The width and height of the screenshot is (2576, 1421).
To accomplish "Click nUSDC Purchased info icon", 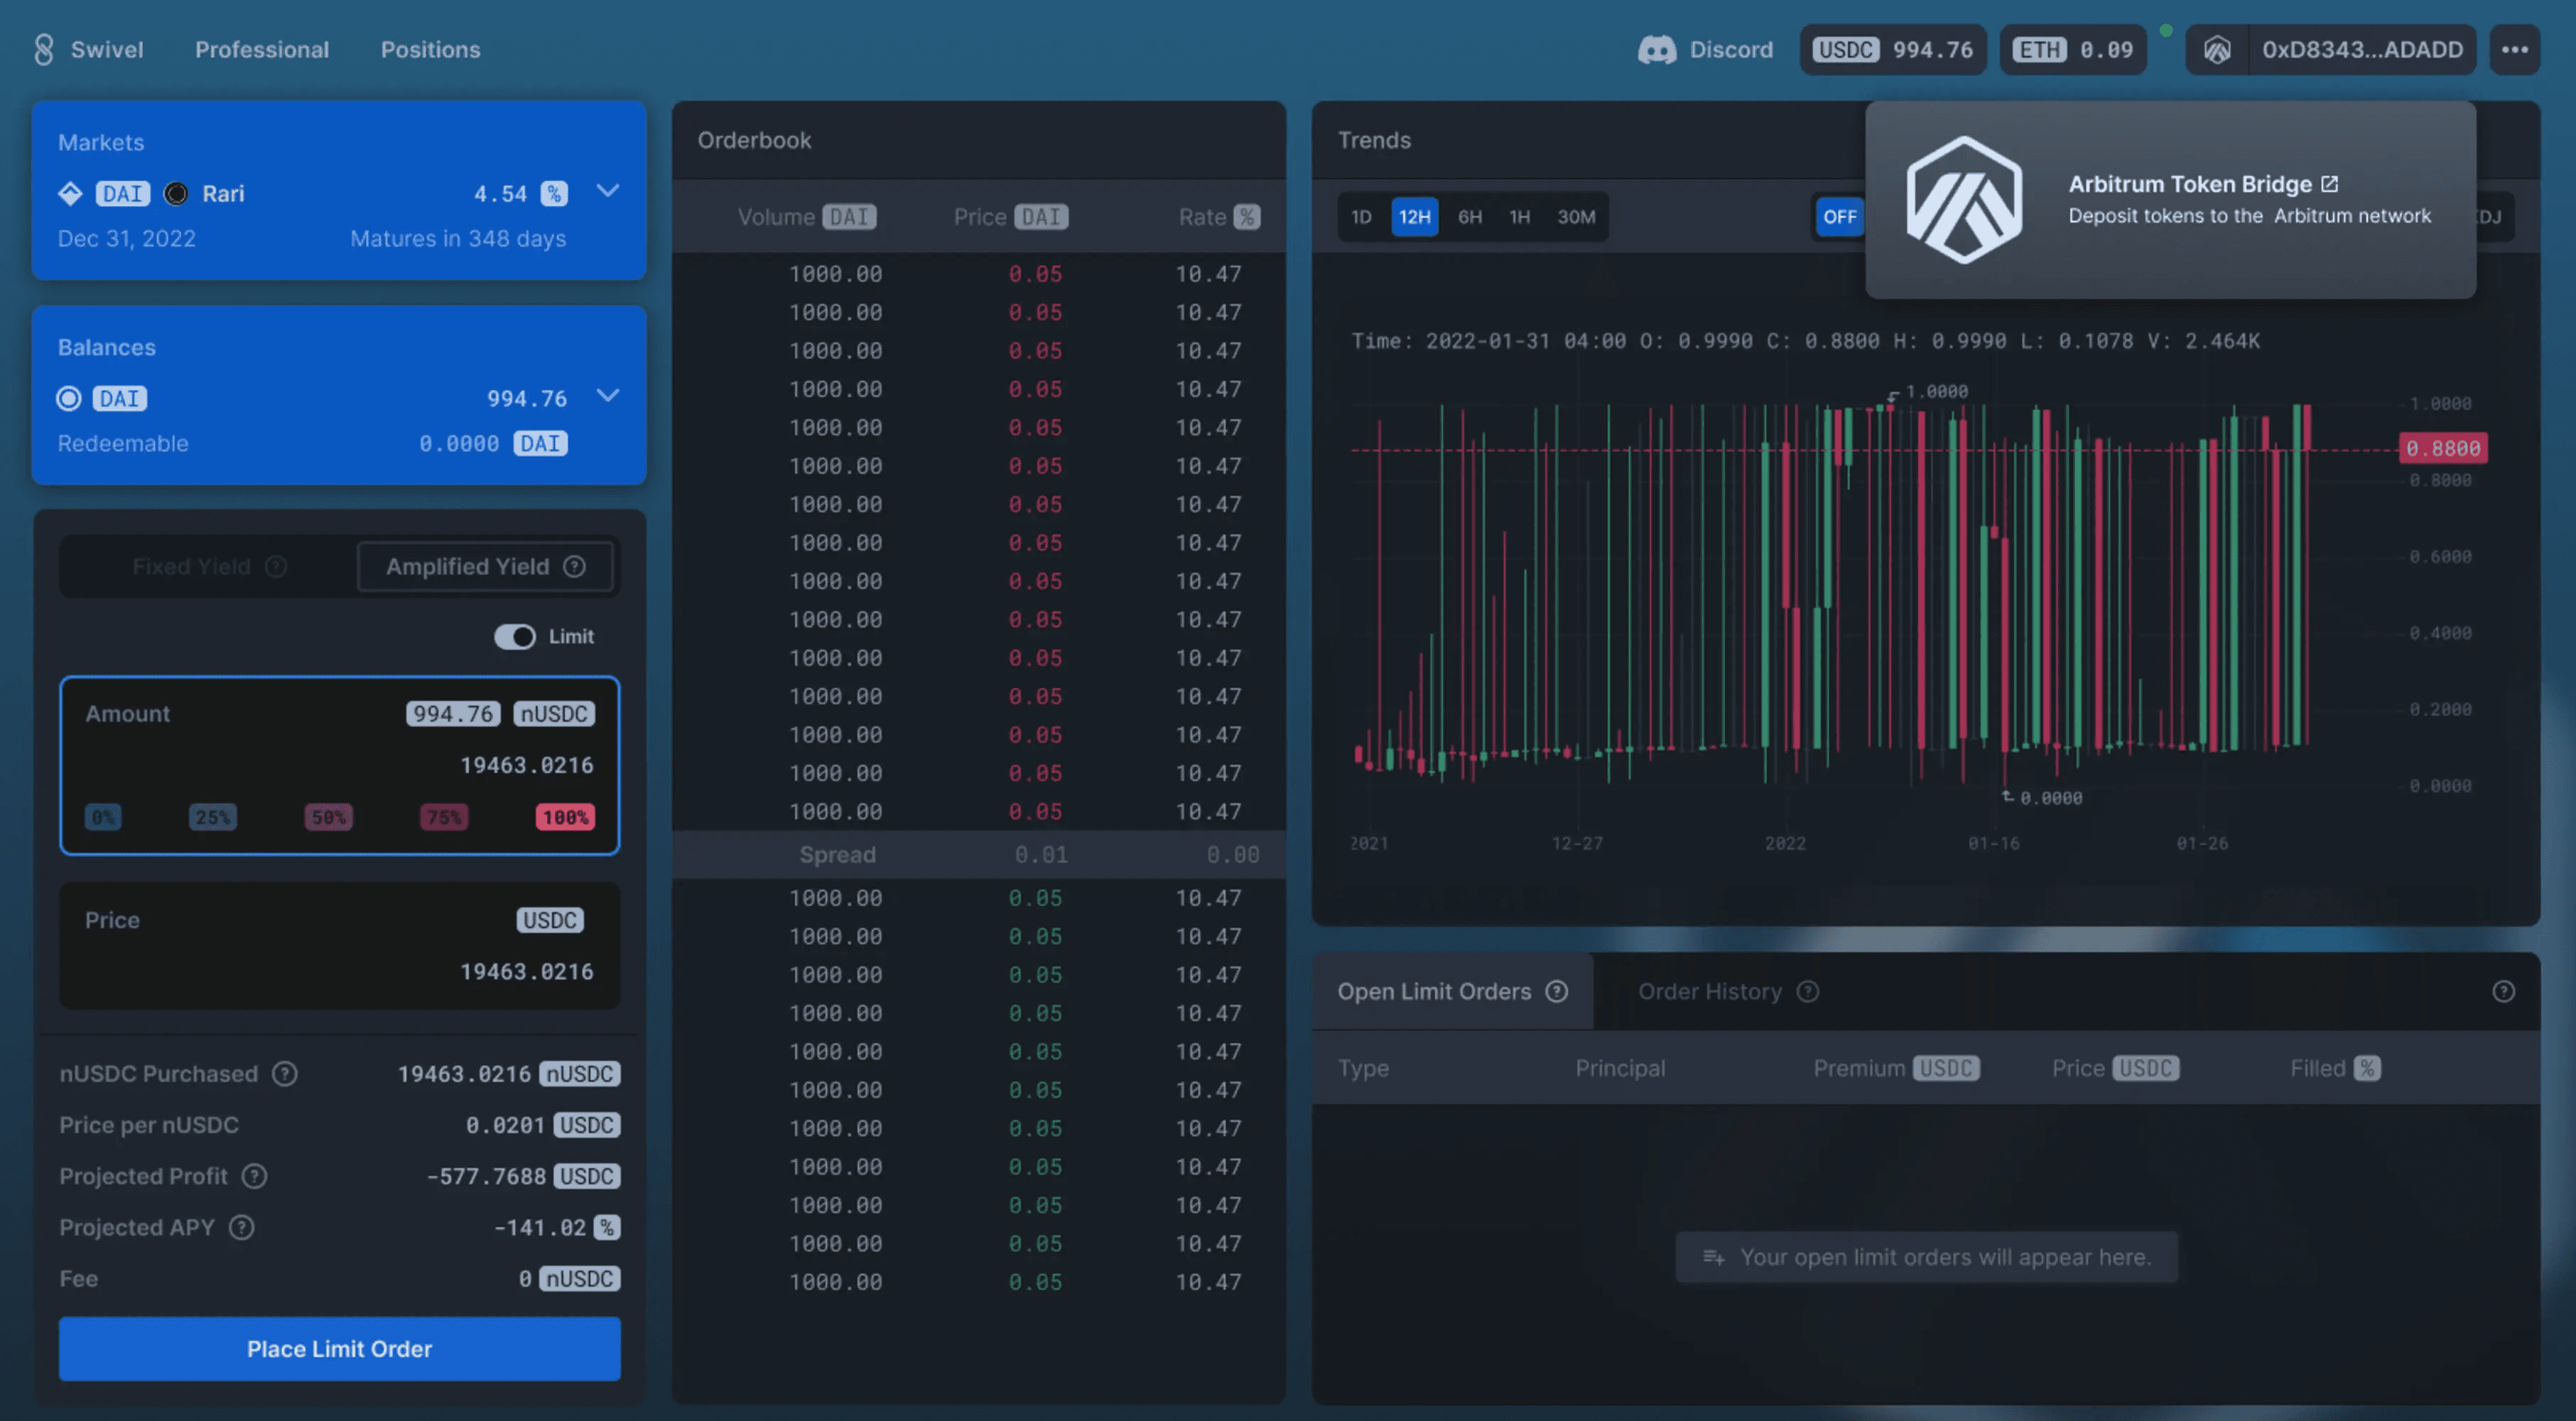I will 285,1073.
